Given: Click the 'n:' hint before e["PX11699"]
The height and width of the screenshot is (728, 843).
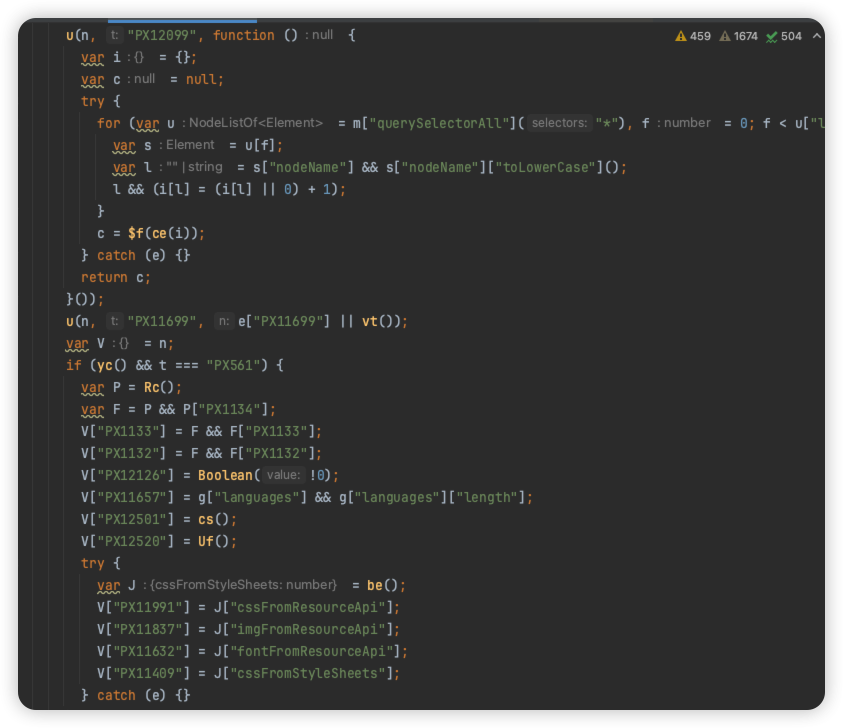Looking at the screenshot, I should click(x=225, y=321).
